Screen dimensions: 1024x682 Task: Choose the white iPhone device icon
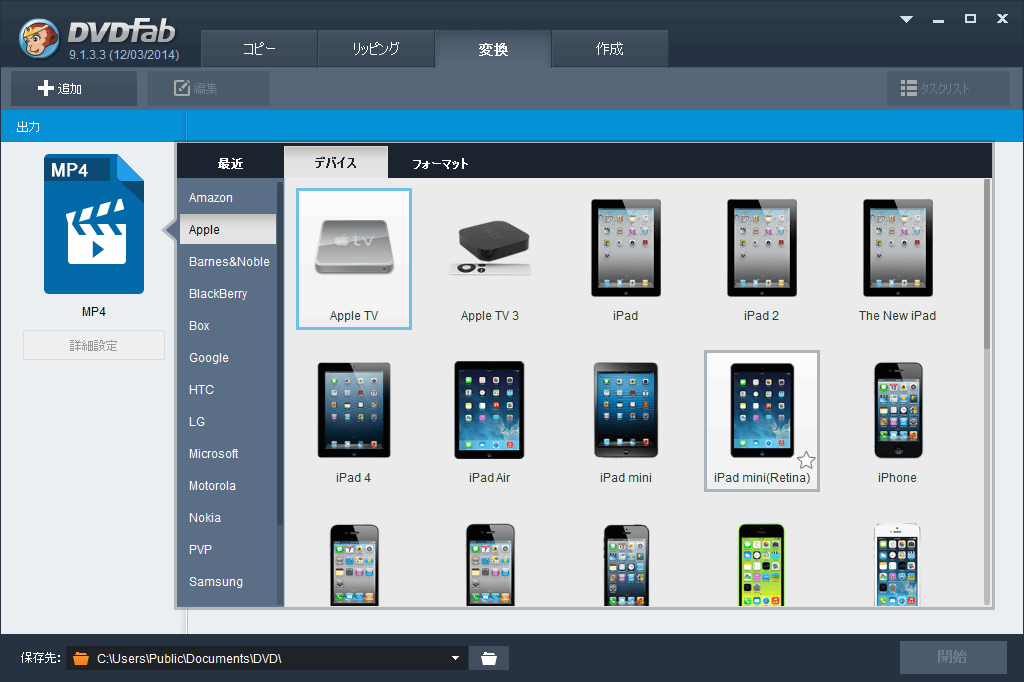[897, 564]
